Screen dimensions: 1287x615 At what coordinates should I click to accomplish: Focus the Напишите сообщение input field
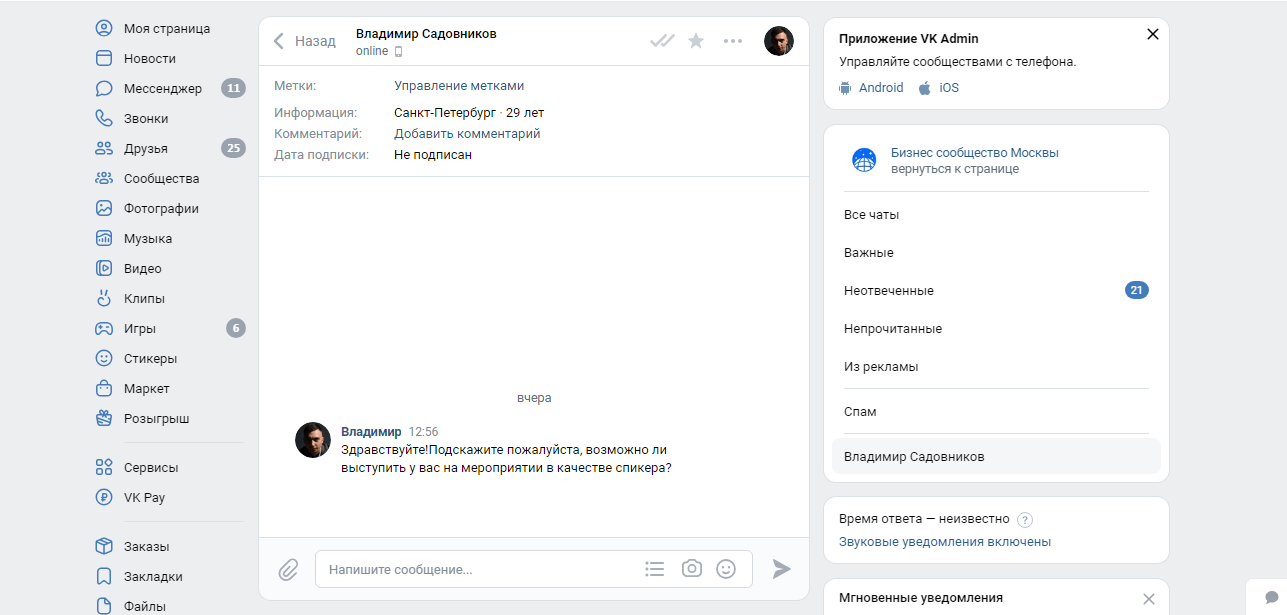pos(534,569)
